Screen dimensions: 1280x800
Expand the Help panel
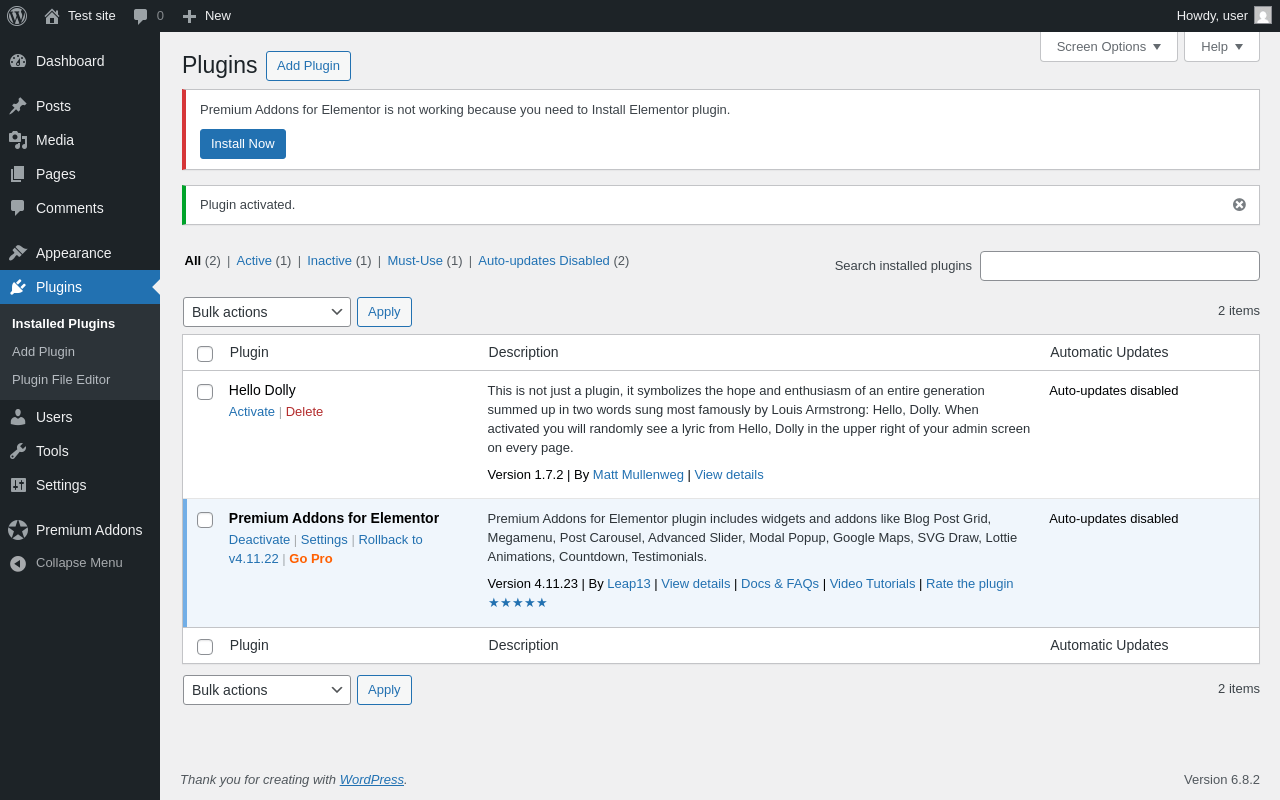pyautogui.click(x=1222, y=46)
